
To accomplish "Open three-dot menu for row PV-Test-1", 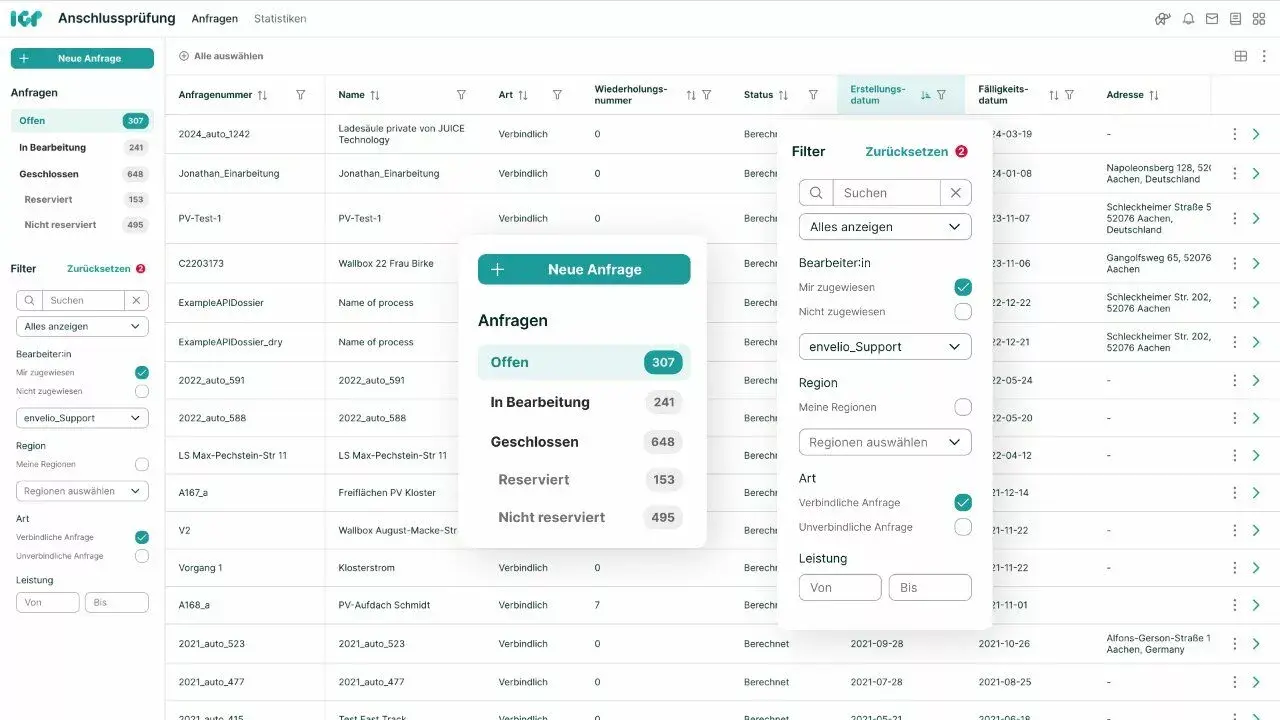I will (x=1234, y=218).
